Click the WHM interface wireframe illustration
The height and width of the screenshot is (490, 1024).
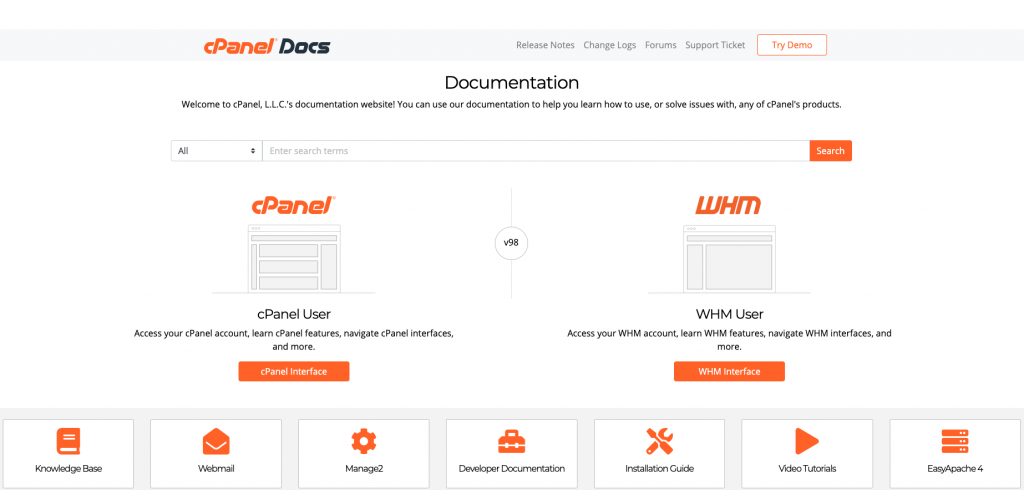point(729,259)
